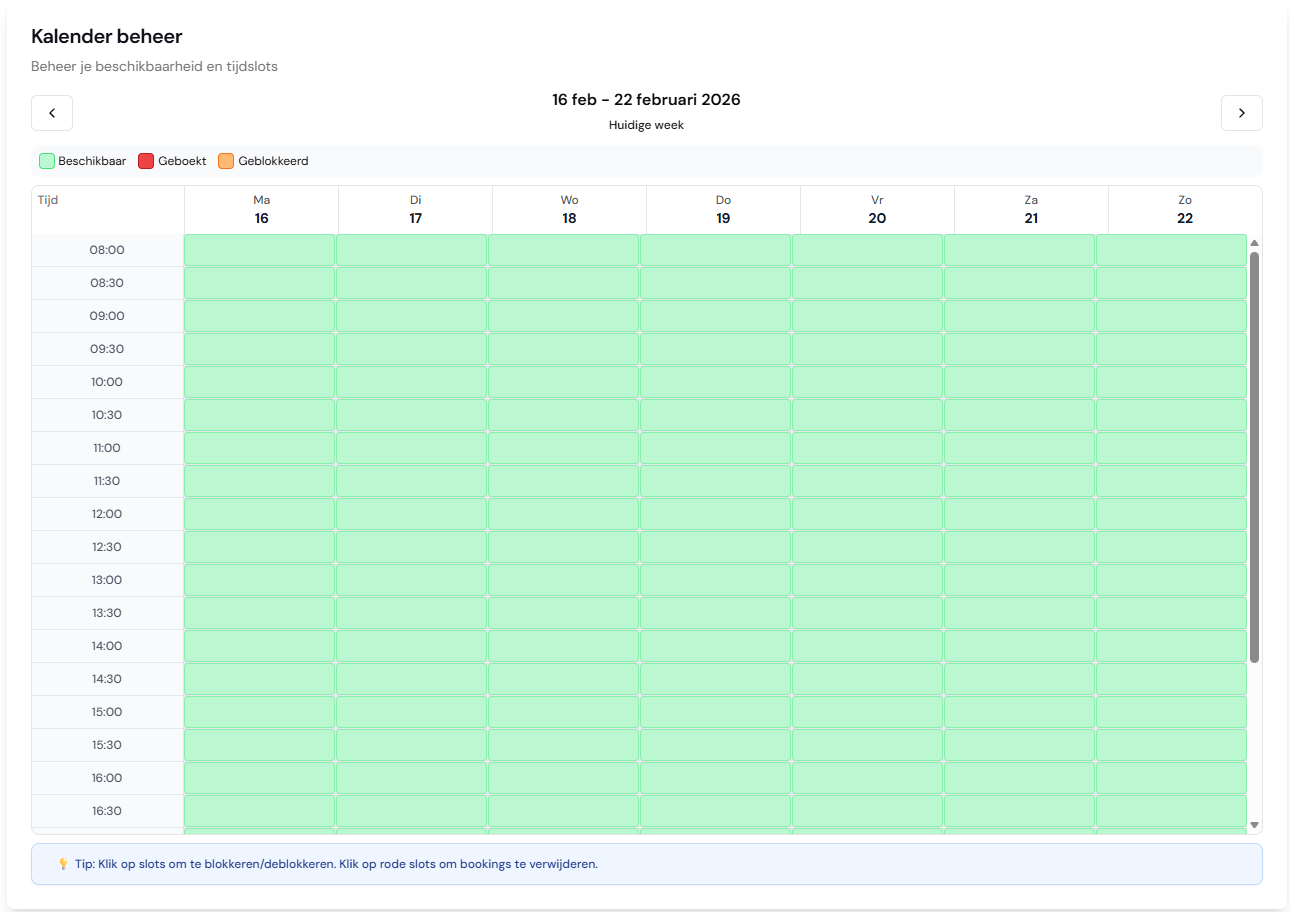
Task: Click the 'Huidige week' label
Action: (646, 125)
